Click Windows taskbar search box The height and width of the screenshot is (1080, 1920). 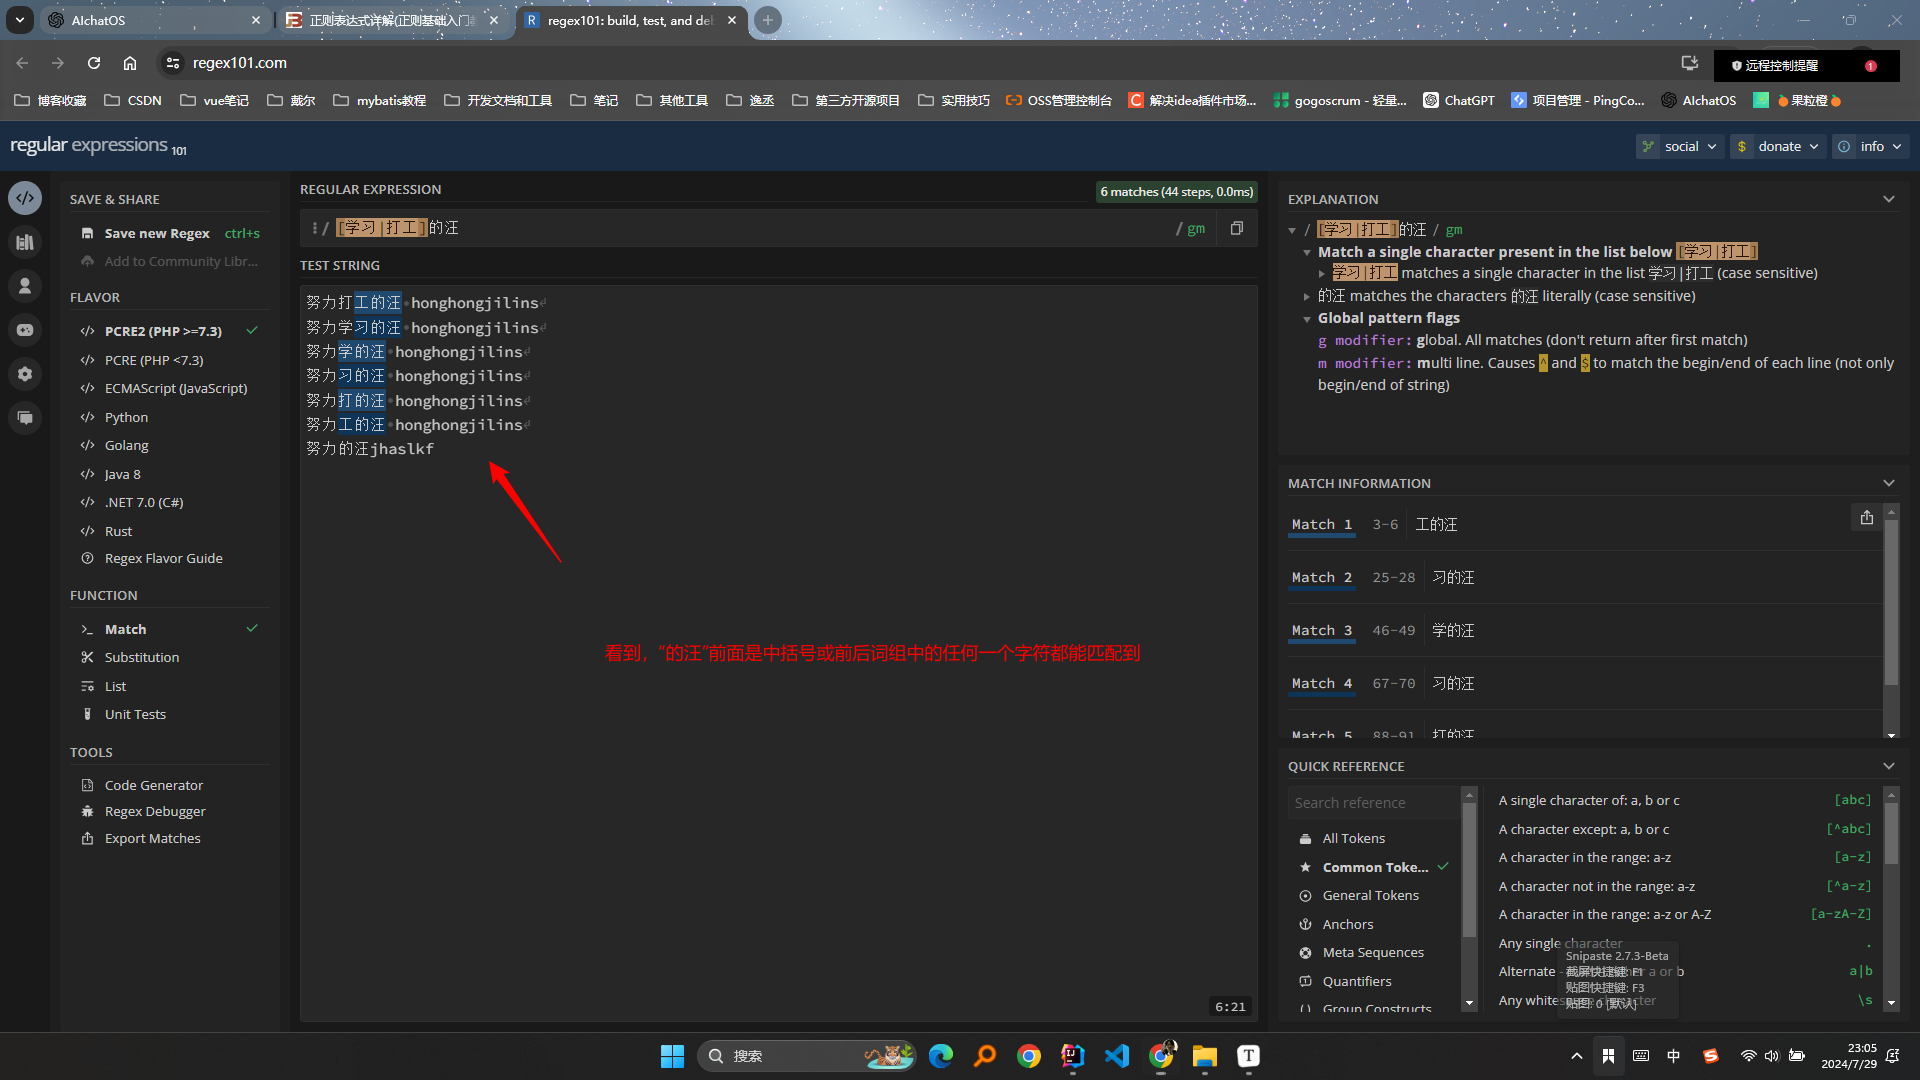click(x=806, y=1056)
